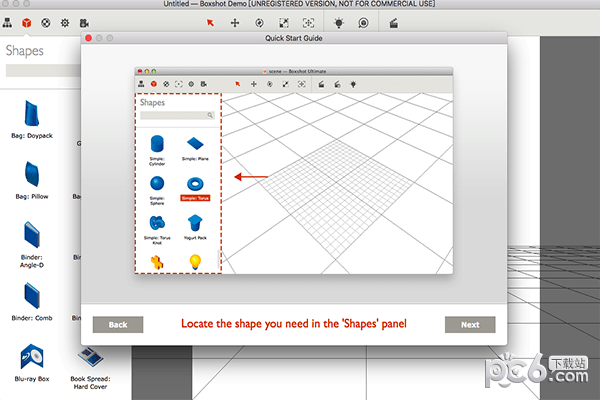This screenshot has height=400, width=600.
Task: Select the red arrow selection tool
Action: (210, 23)
